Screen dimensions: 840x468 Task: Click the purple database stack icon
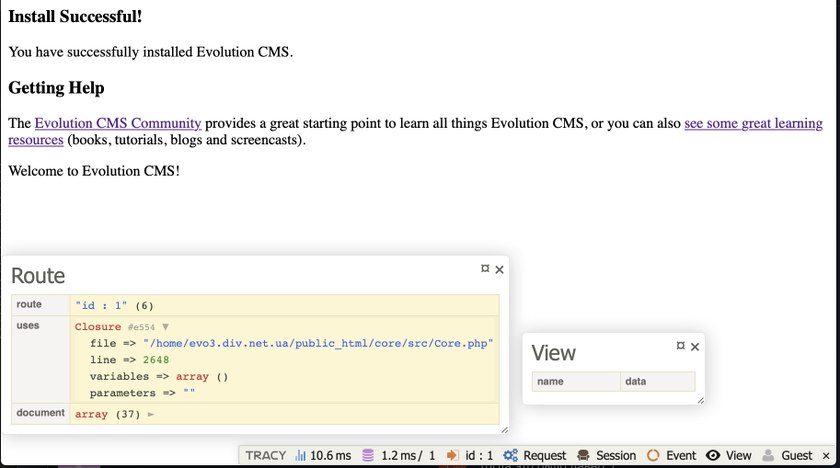[368, 456]
